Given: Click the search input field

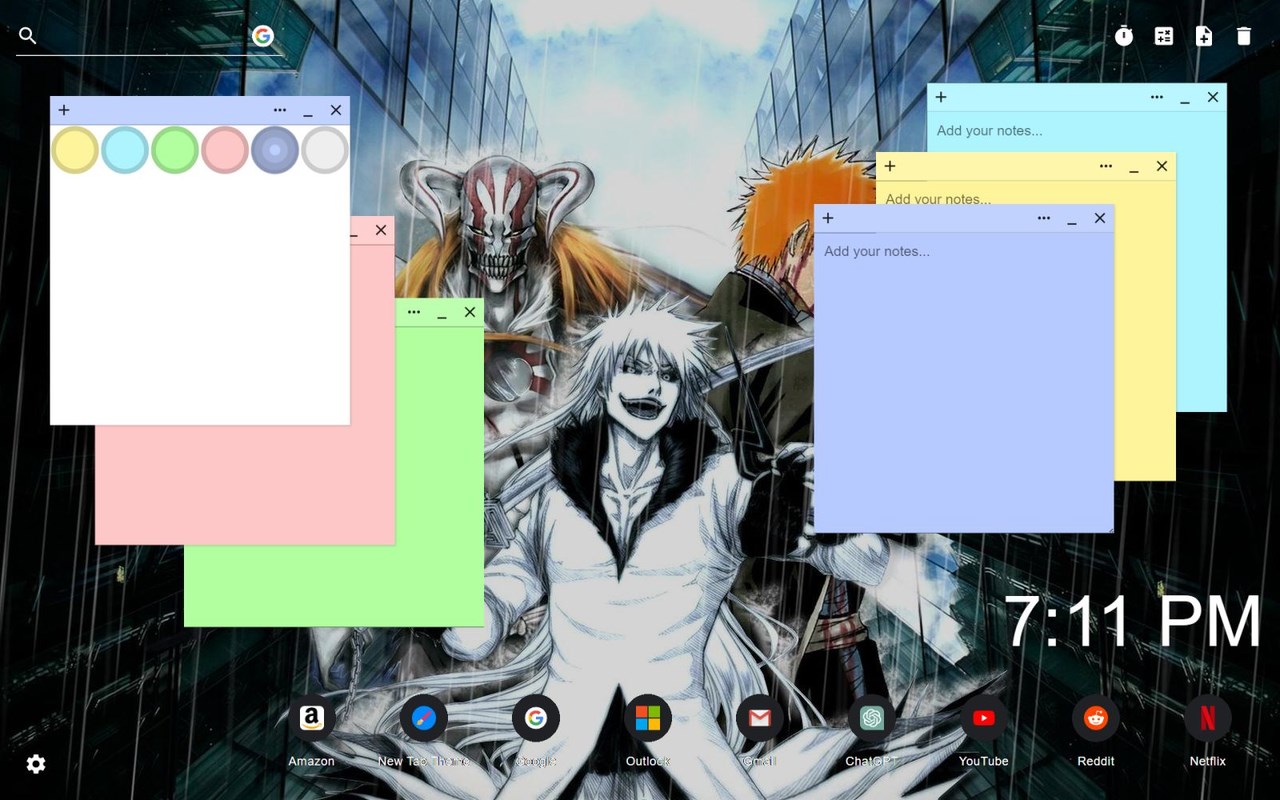Looking at the screenshot, I should [x=145, y=36].
